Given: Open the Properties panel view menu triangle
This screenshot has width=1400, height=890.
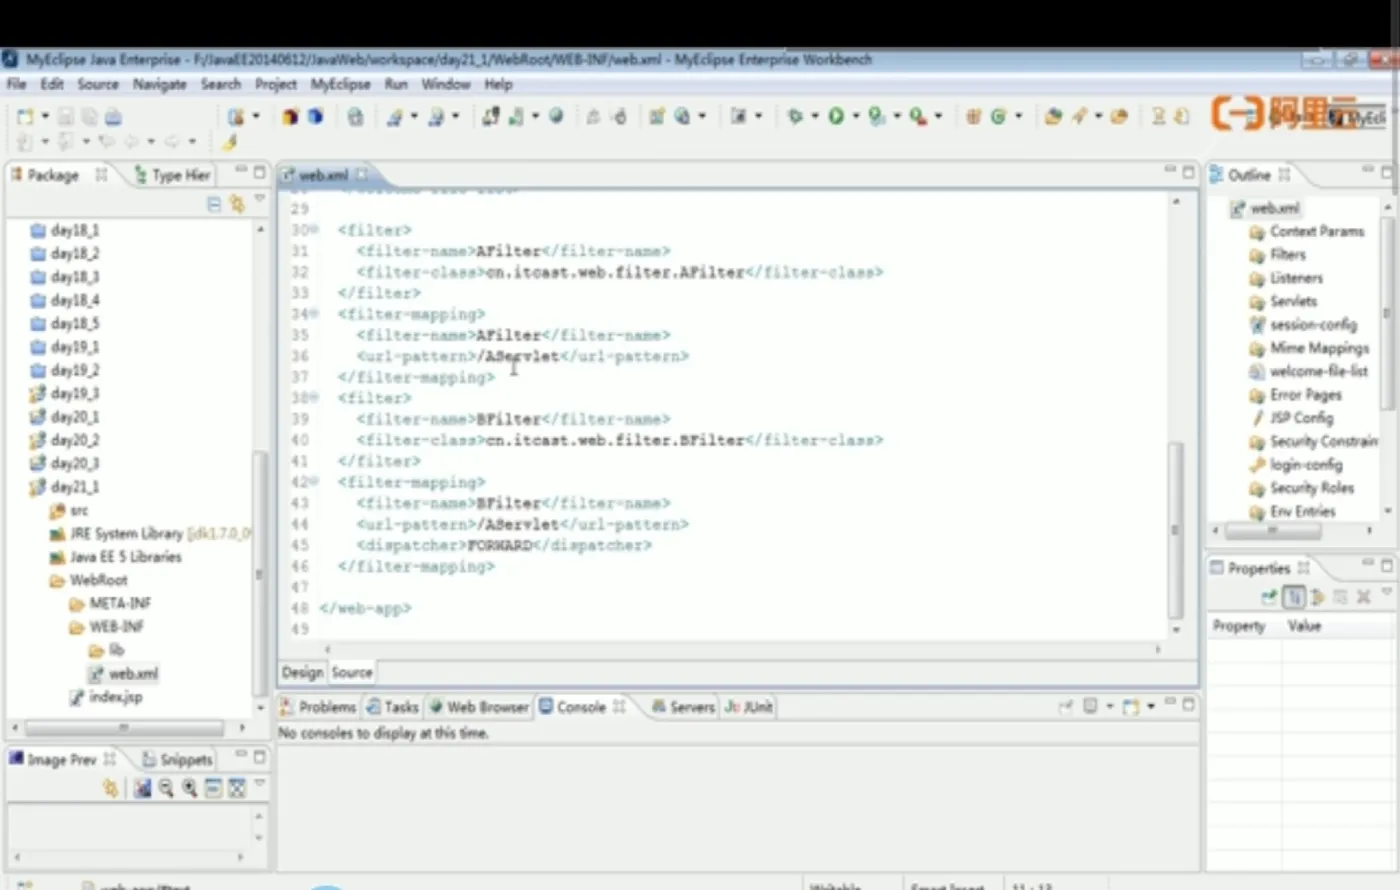Looking at the screenshot, I should [x=1388, y=593].
